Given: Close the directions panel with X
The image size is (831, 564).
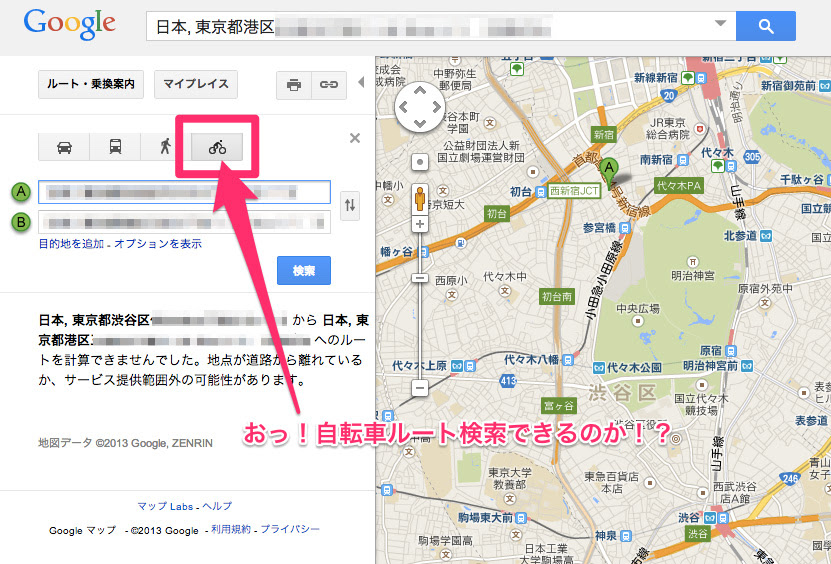Looking at the screenshot, I should [355, 138].
